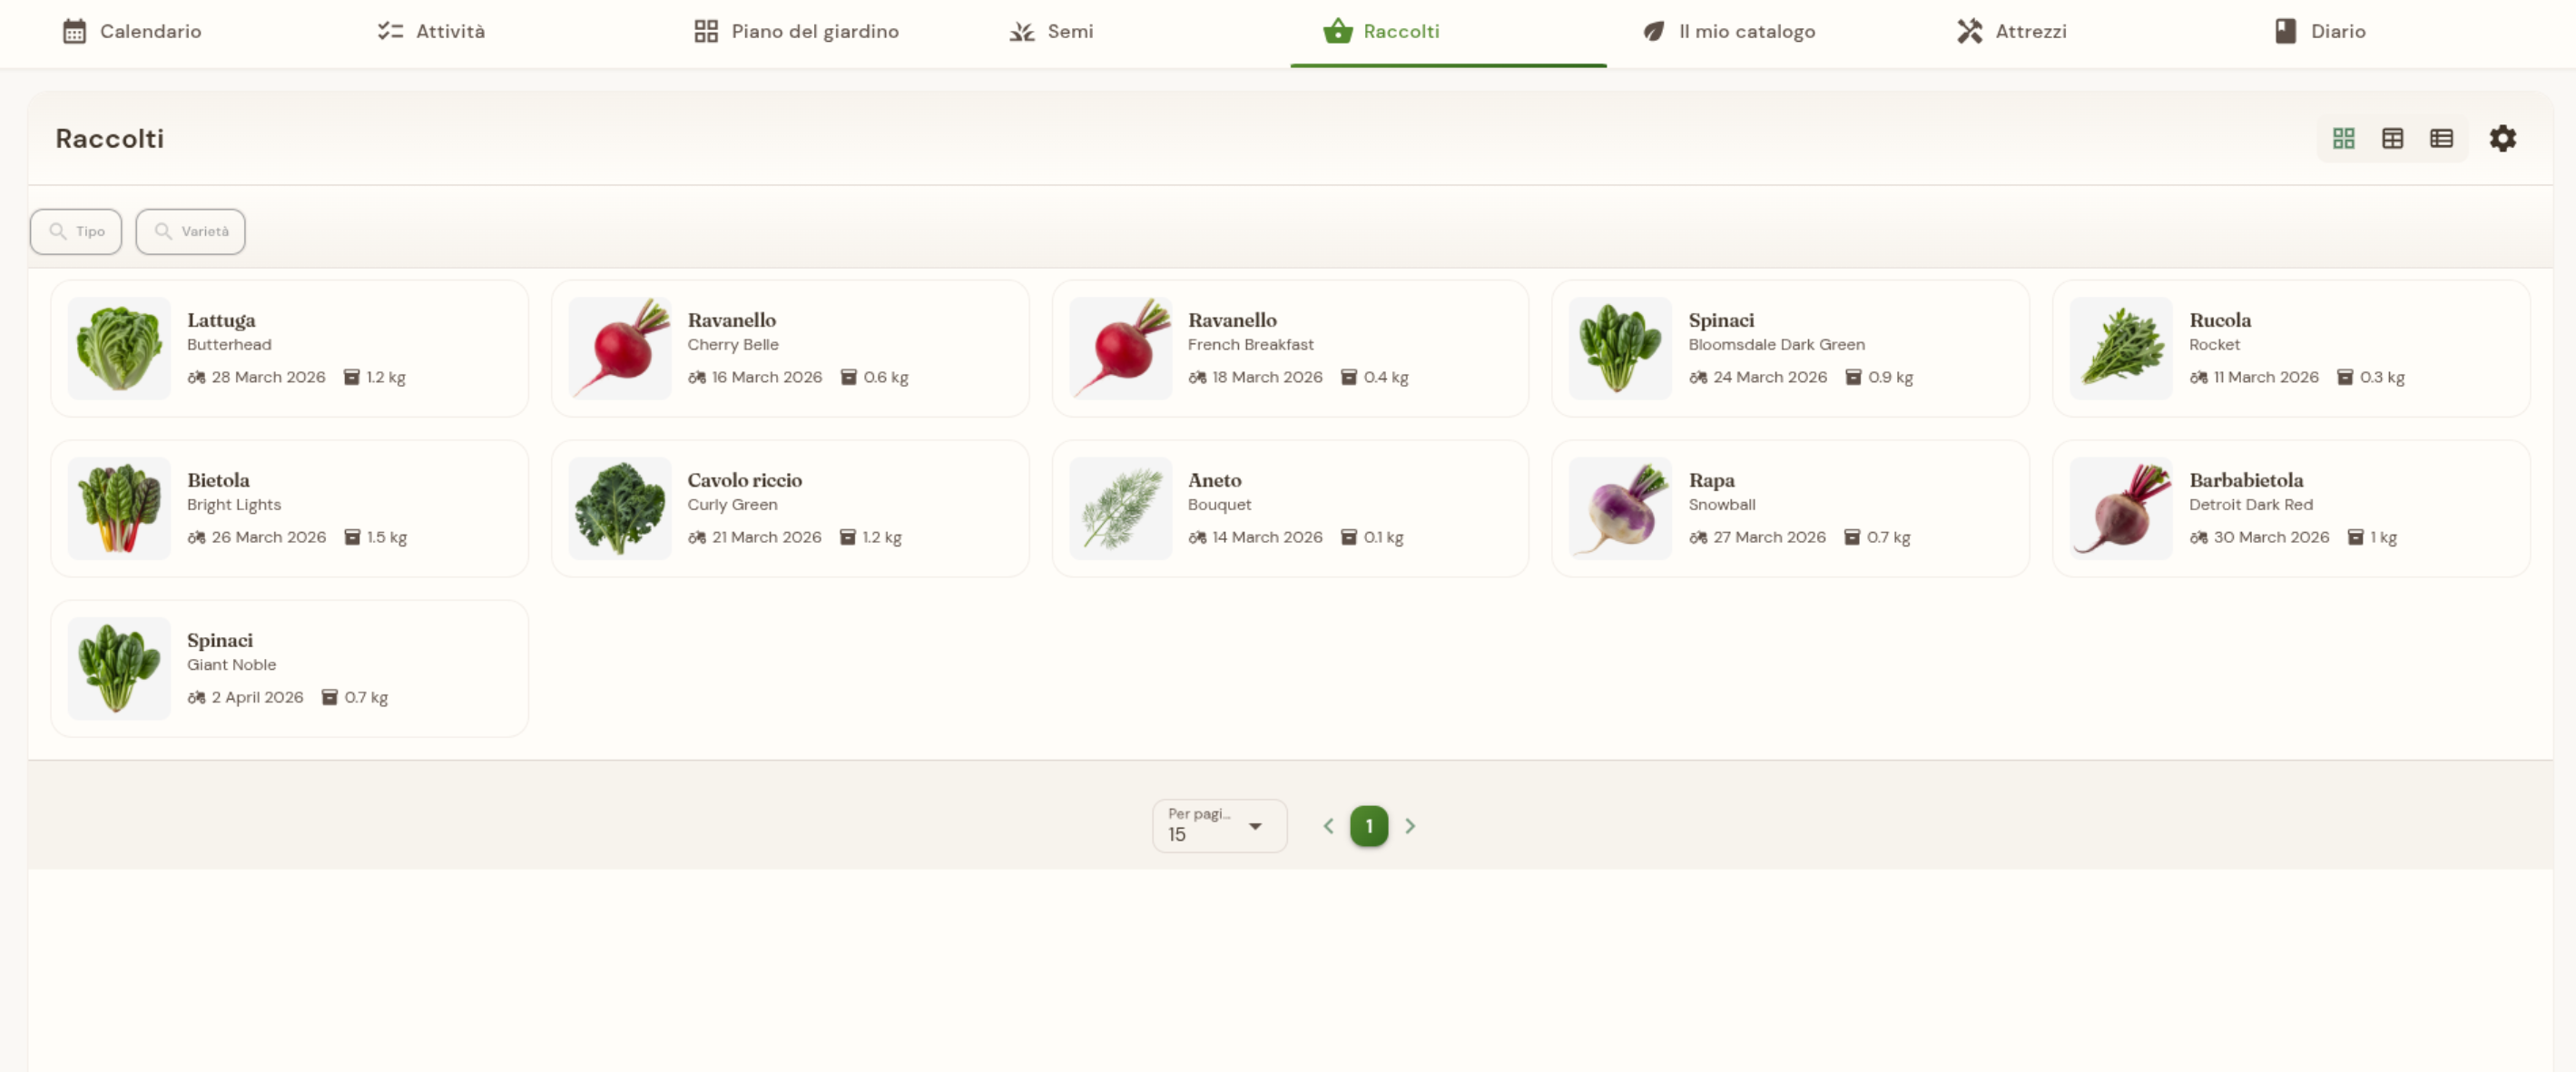Expand the Per pagina dropdown
Image resolution: width=2576 pixels, height=1072 pixels.
[x=1219, y=826]
